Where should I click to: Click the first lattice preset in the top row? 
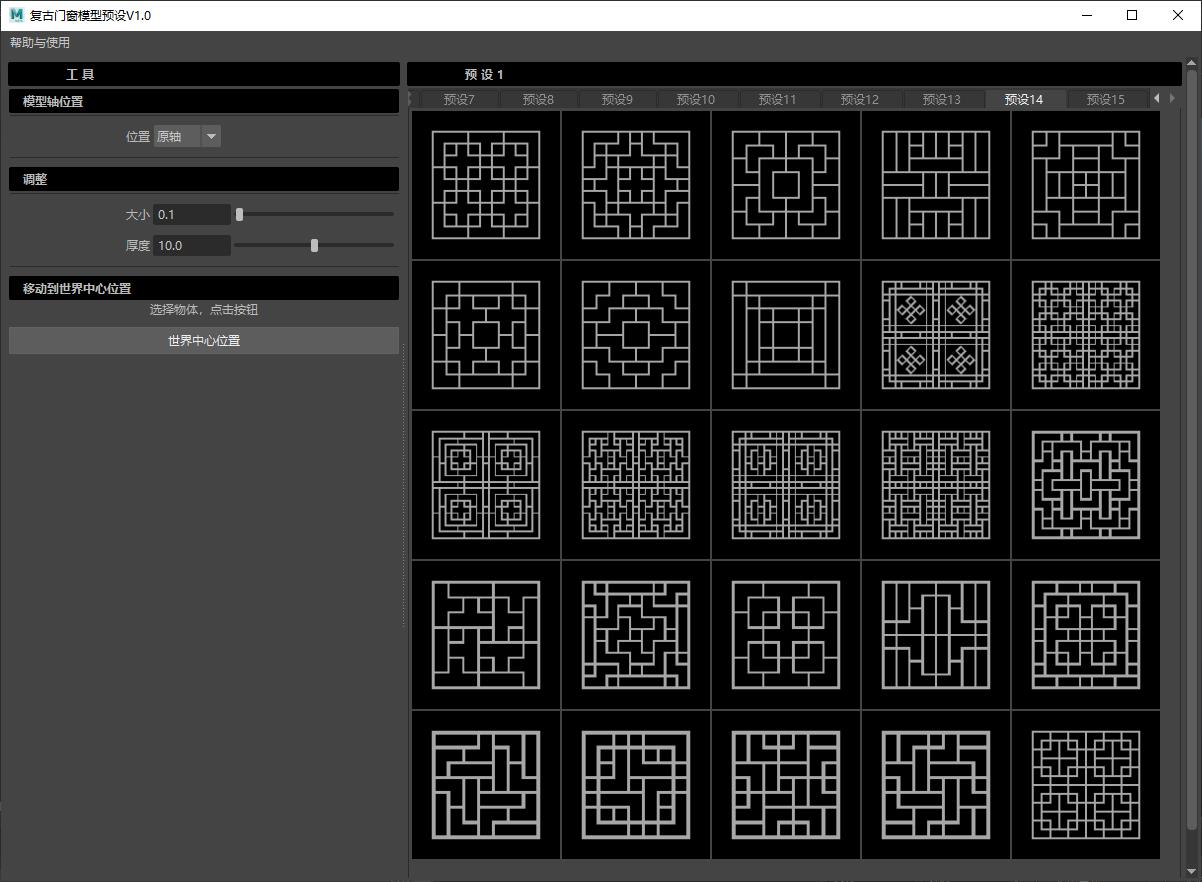point(486,185)
